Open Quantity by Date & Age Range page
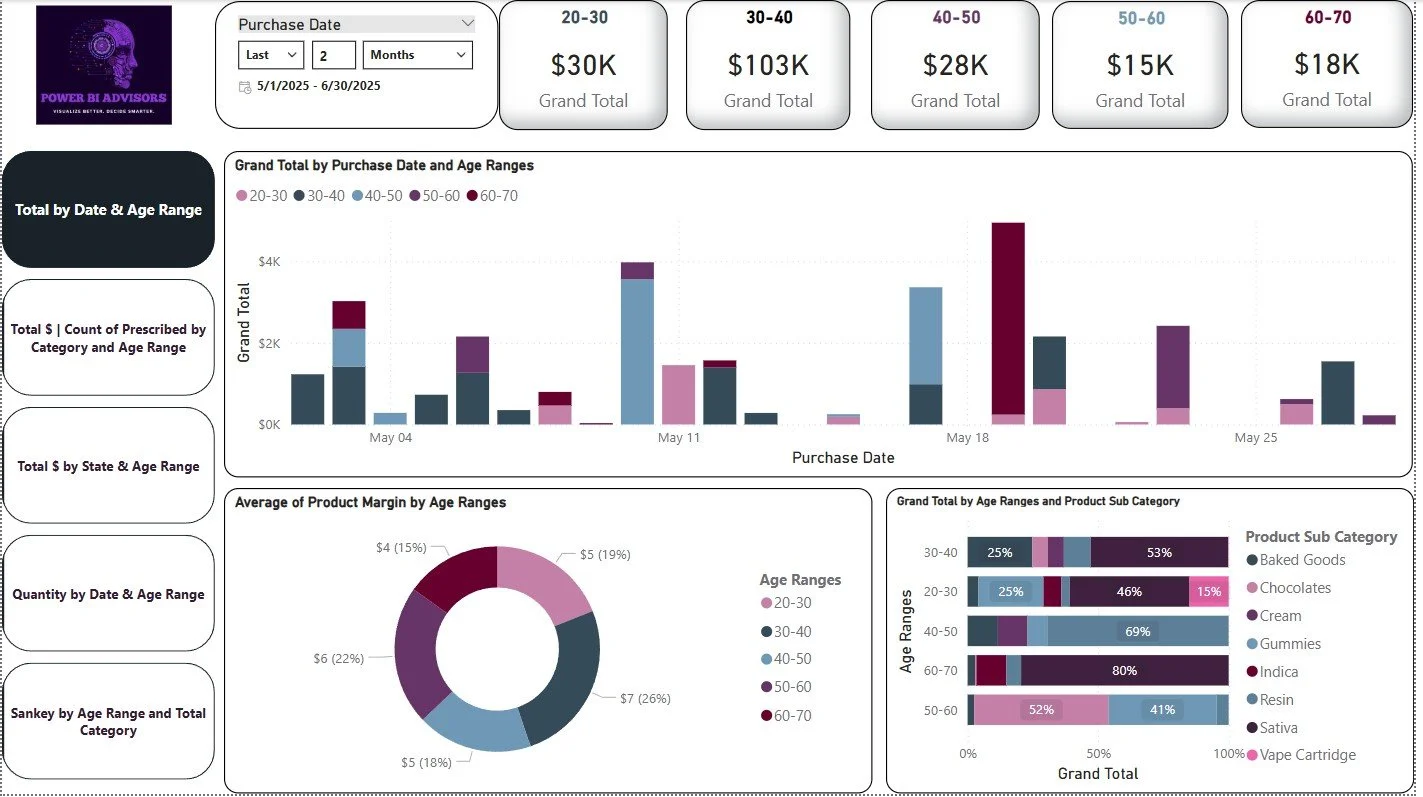Viewport: 1423px width, 797px height. pos(109,594)
